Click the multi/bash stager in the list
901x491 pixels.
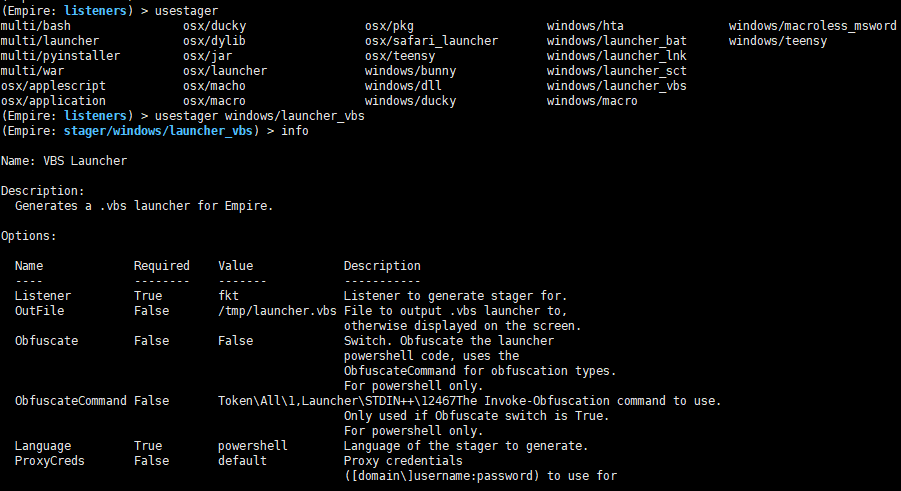pyautogui.click(x=35, y=25)
